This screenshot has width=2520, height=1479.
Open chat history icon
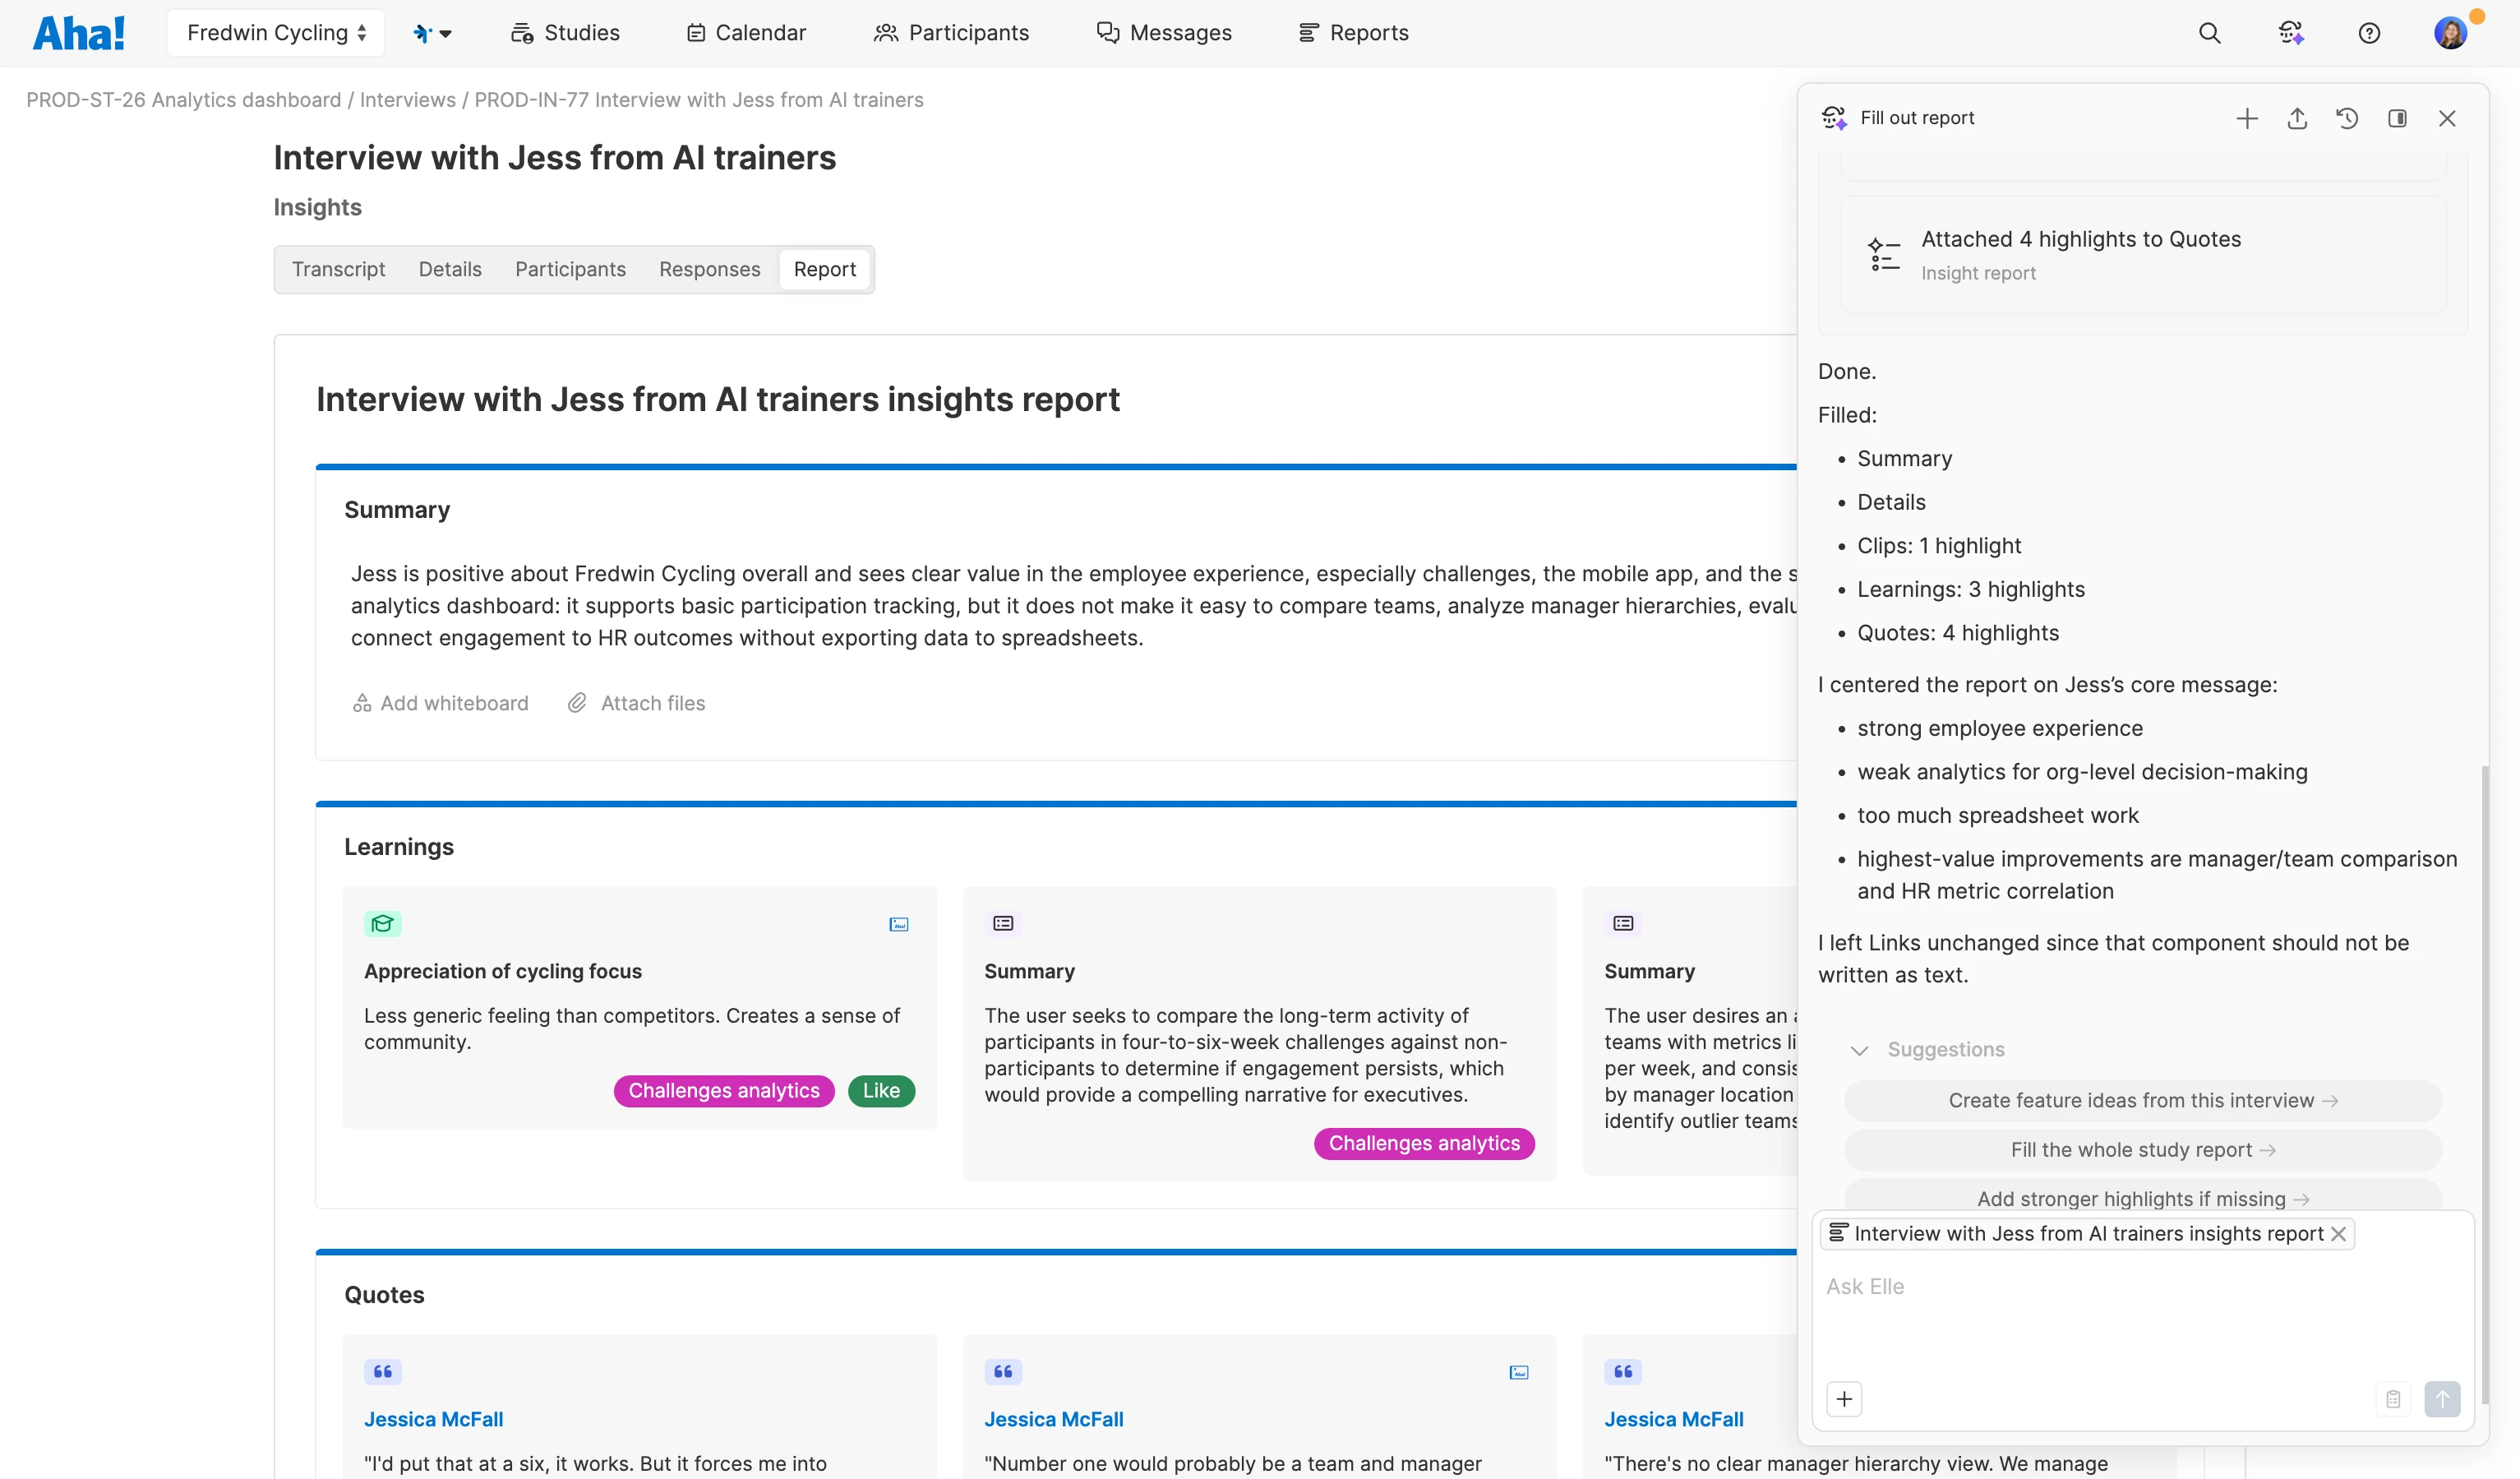coord(2347,118)
